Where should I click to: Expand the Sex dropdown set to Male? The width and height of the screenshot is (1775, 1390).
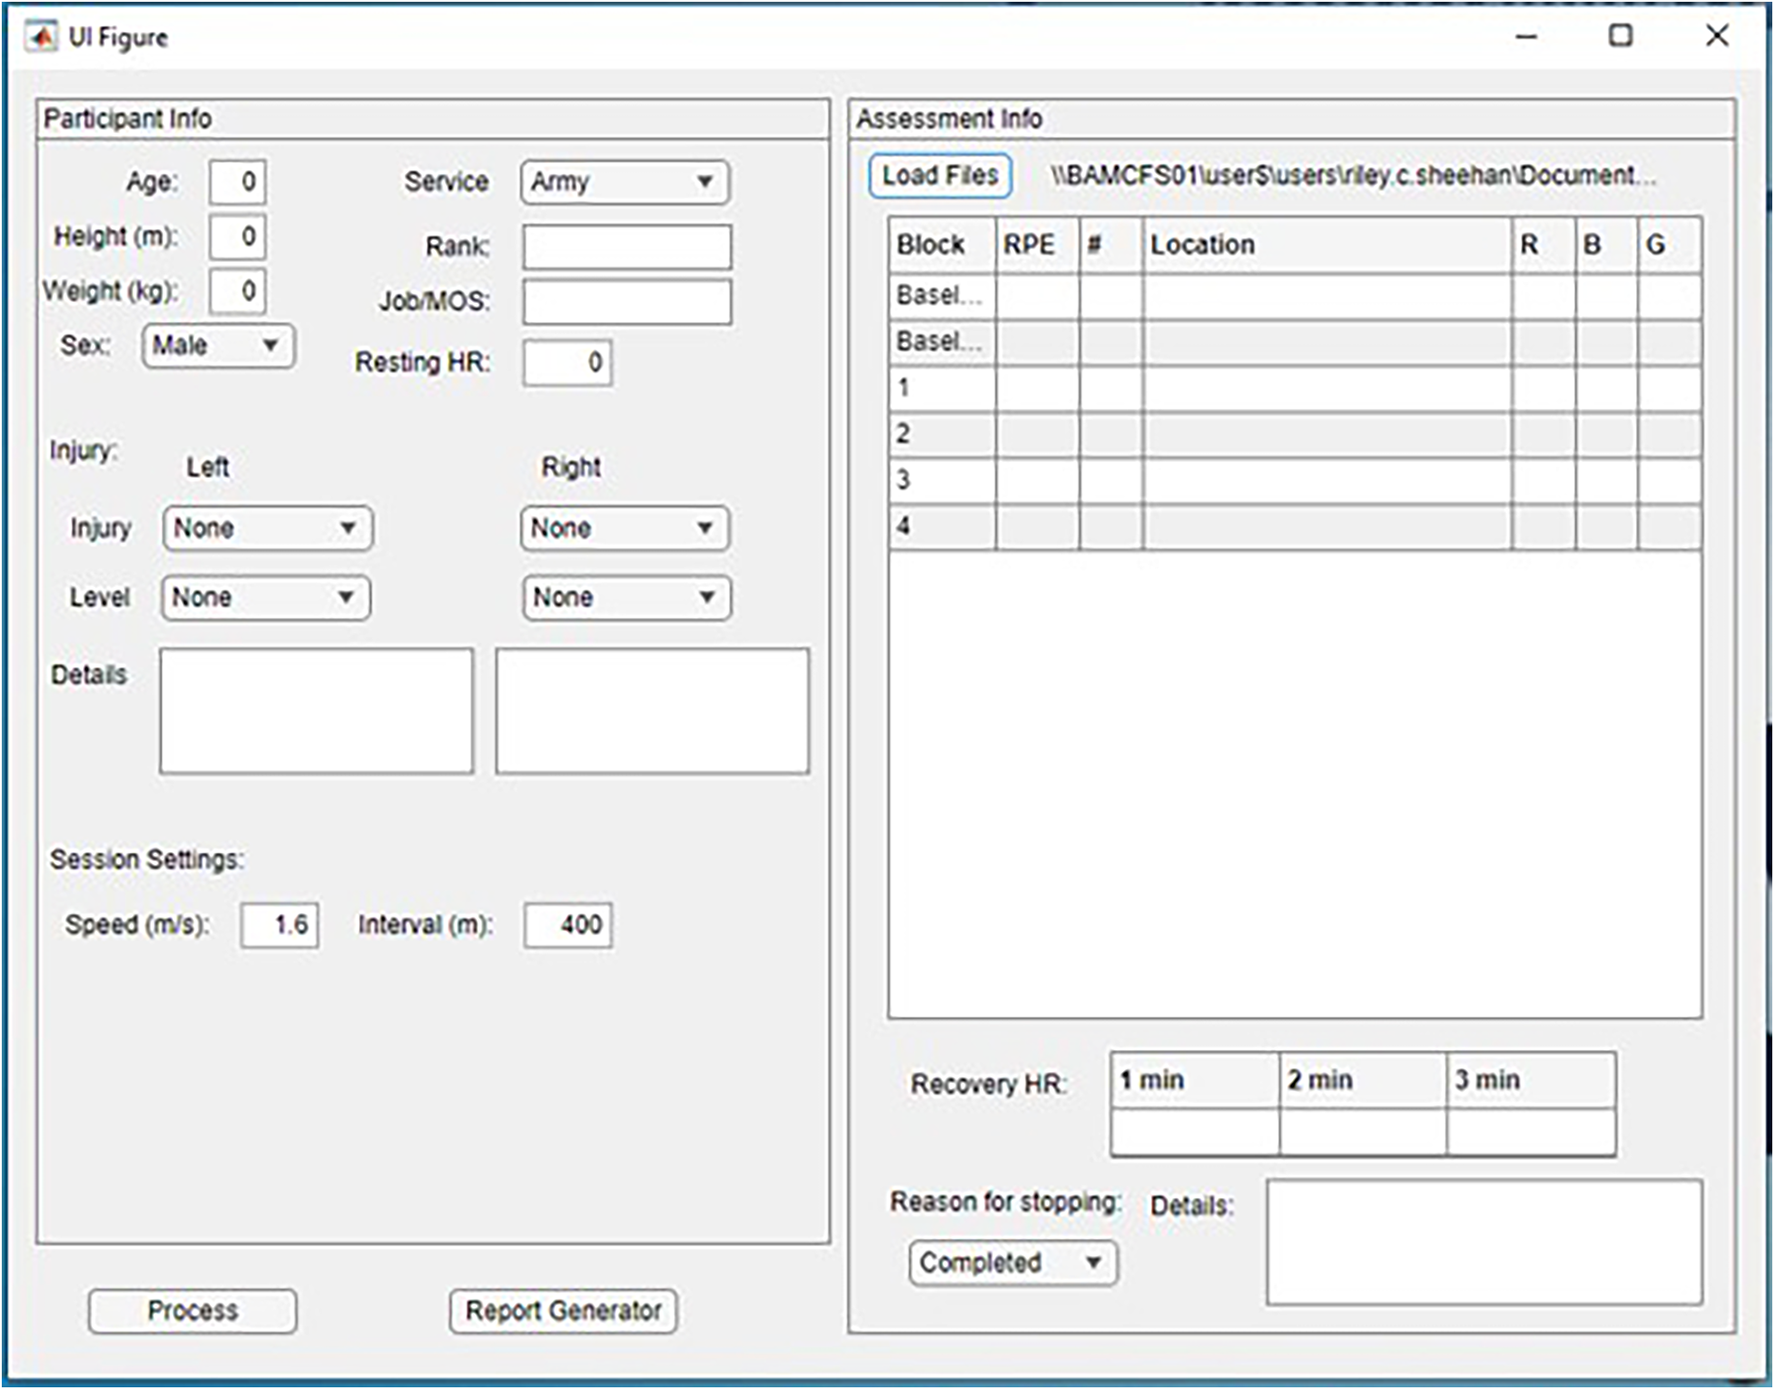pos(218,346)
